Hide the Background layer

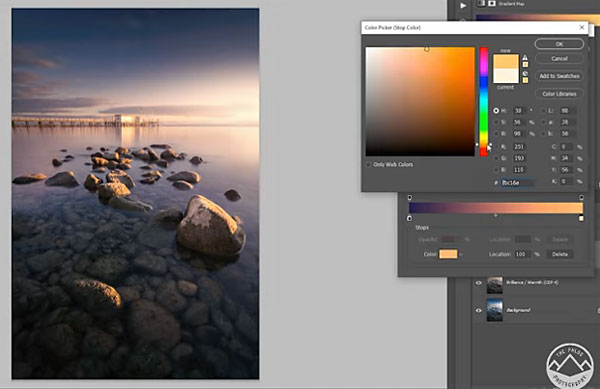point(478,310)
